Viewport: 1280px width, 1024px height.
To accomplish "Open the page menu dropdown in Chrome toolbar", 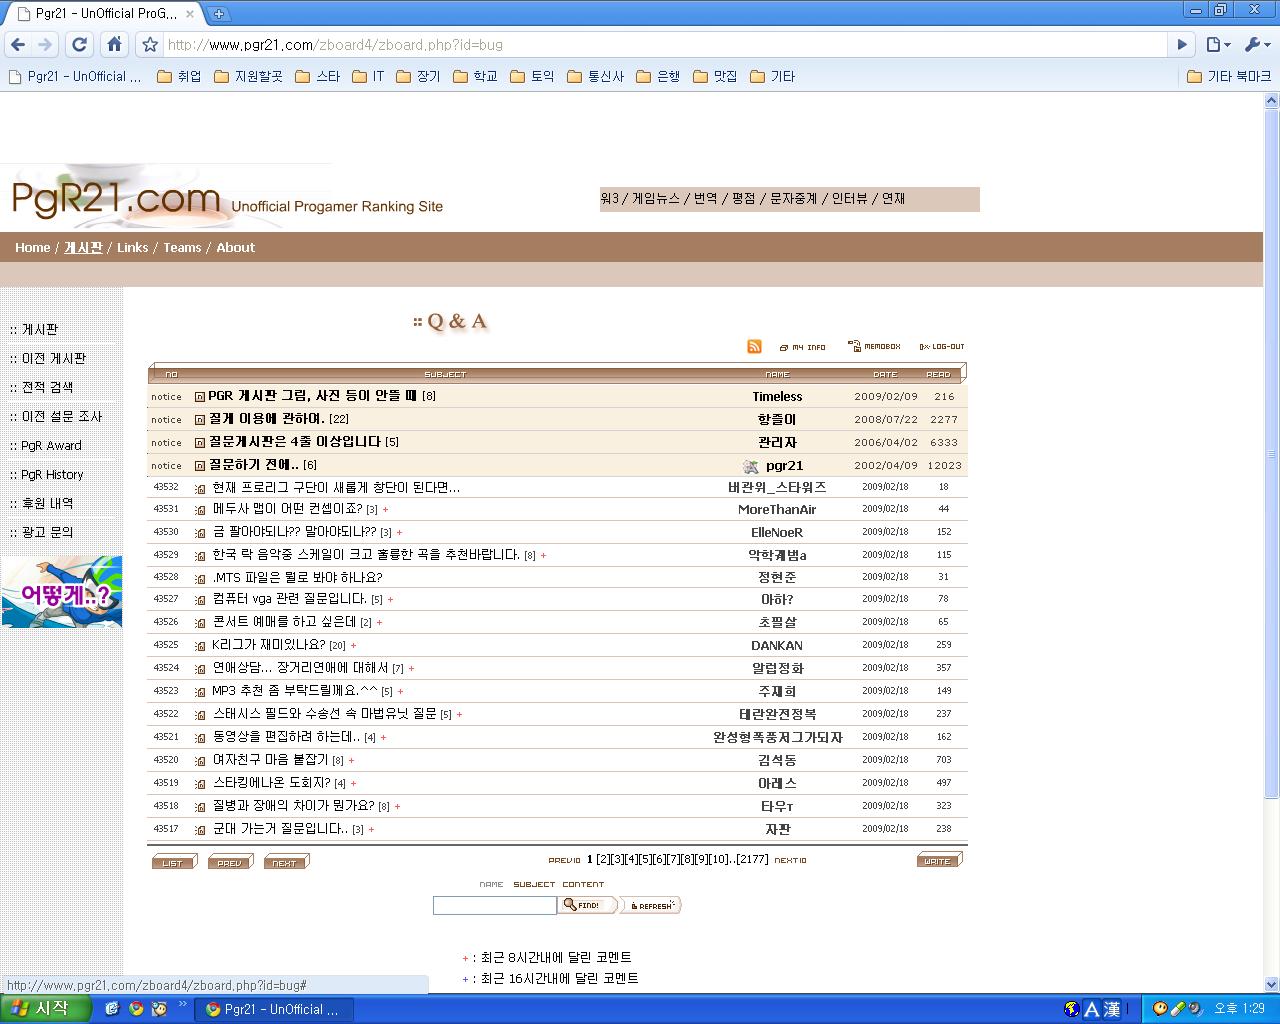I will (1218, 44).
